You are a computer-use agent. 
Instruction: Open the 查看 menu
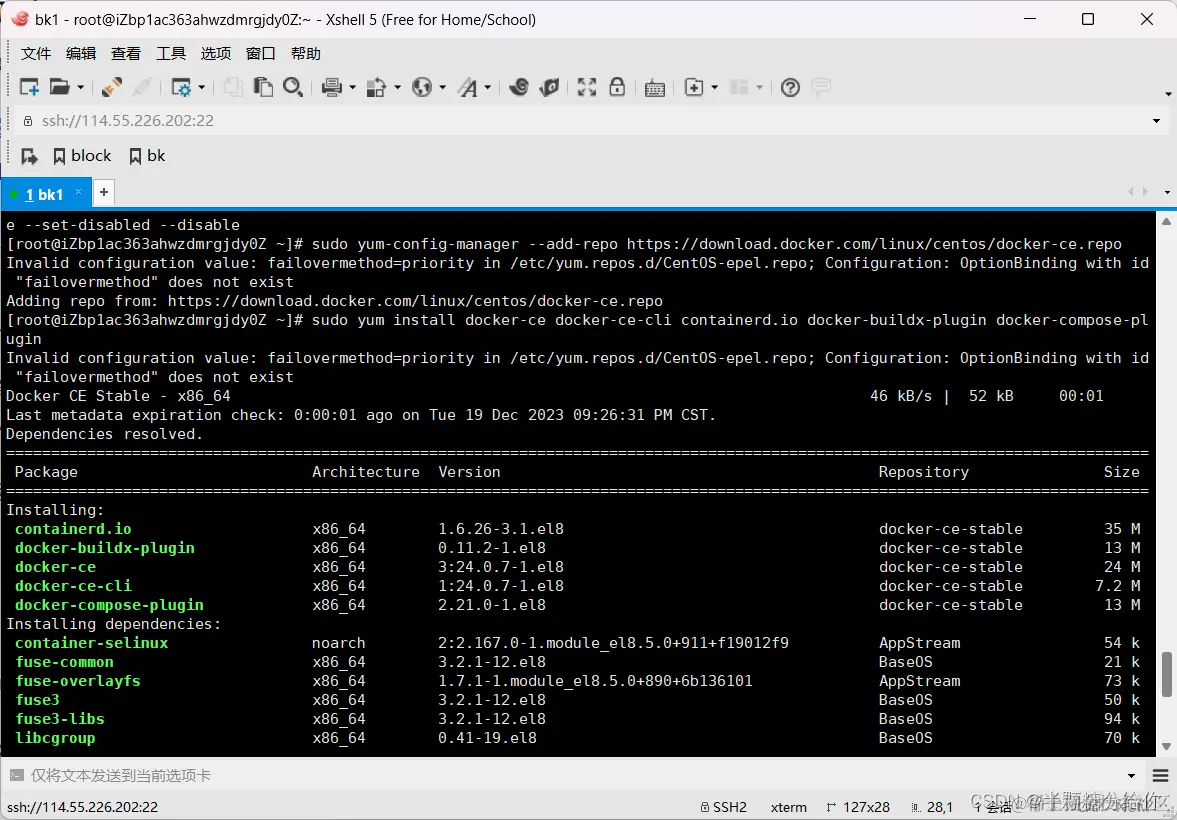125,53
